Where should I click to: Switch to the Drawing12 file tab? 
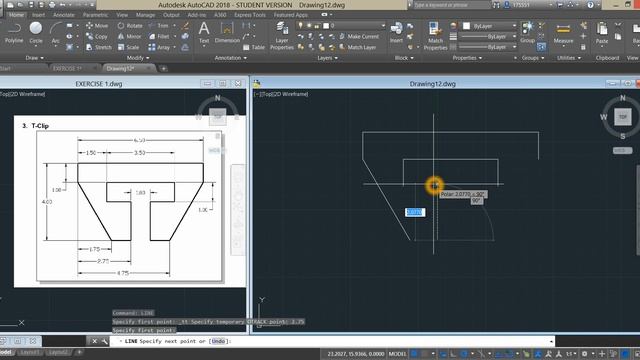pos(129,68)
